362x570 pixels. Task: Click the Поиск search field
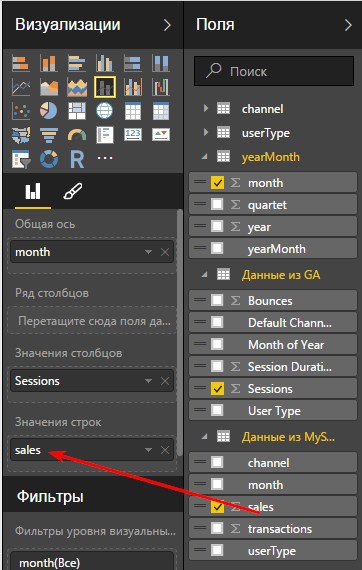[274, 71]
